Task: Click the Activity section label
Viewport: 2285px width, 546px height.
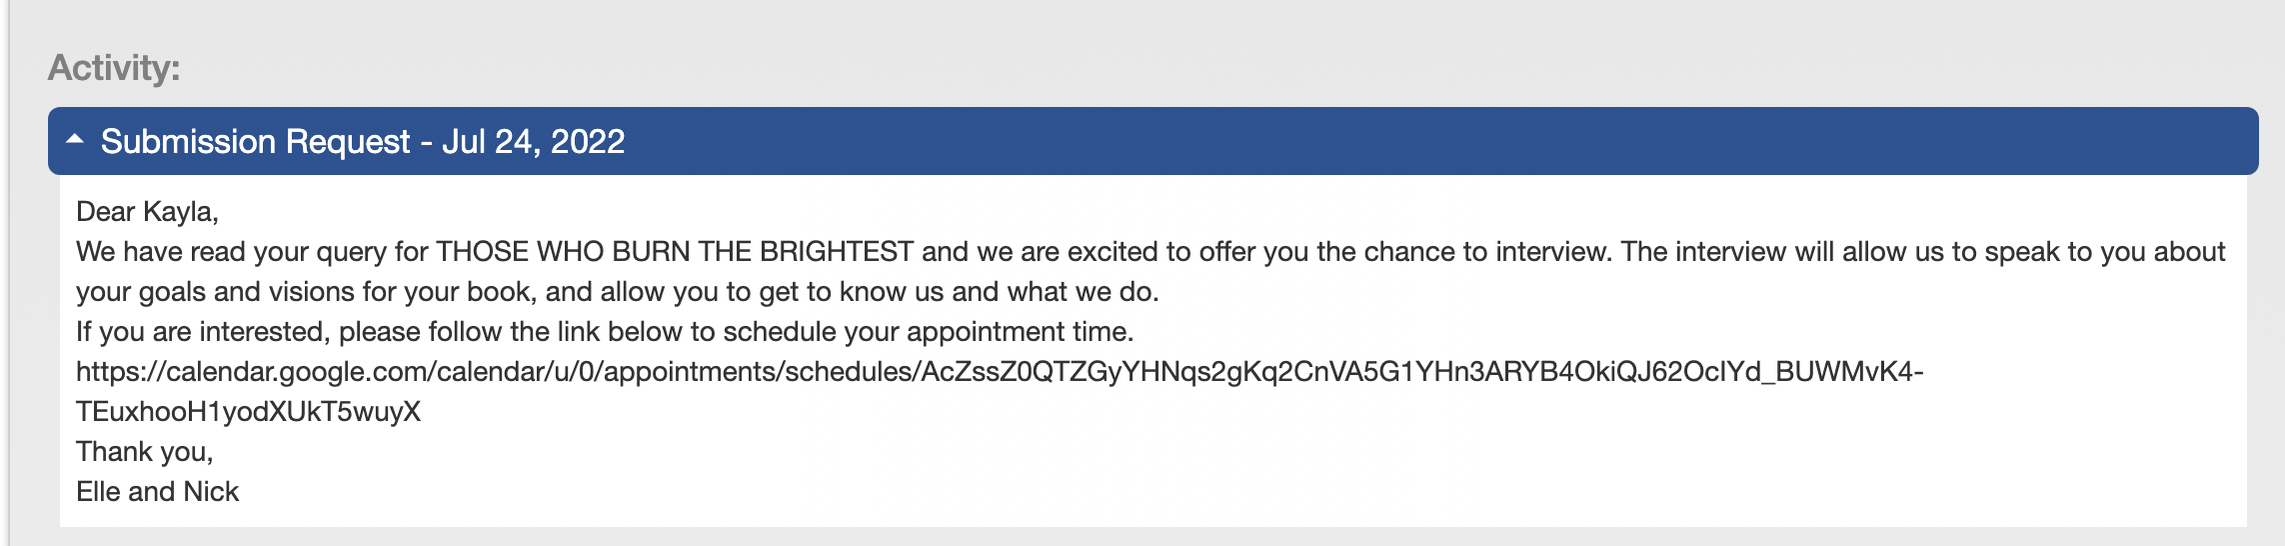Action: (114, 67)
